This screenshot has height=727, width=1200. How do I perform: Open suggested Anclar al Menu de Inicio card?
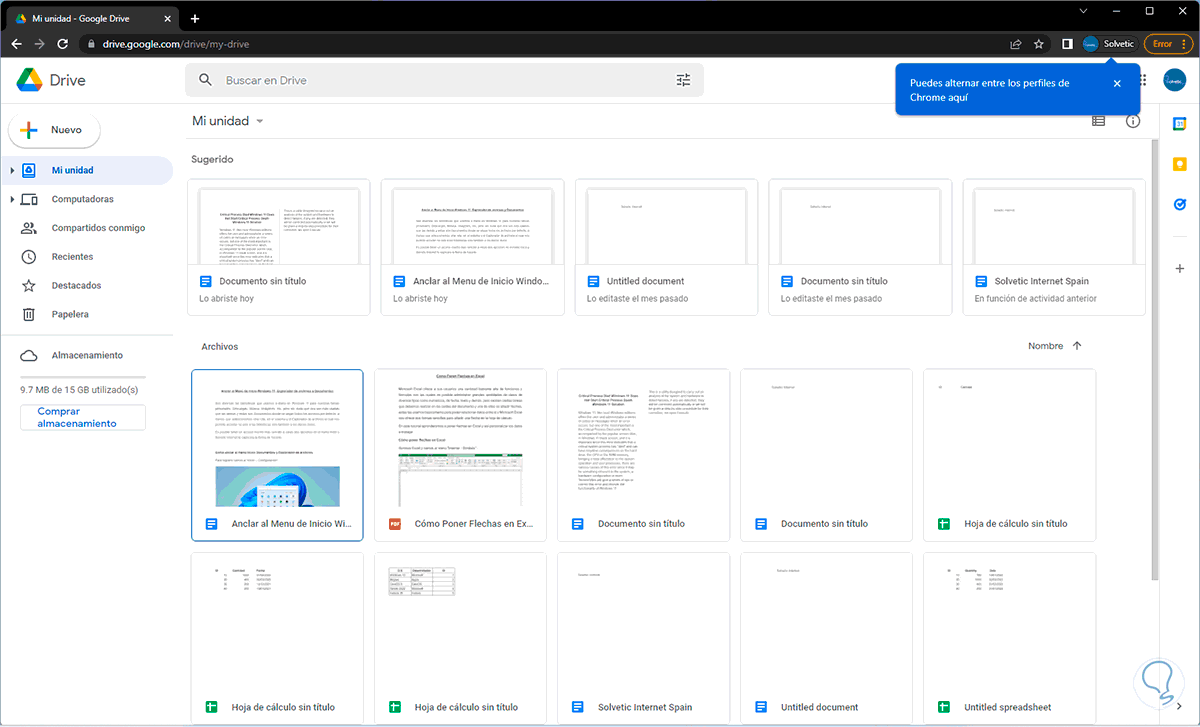(x=472, y=247)
